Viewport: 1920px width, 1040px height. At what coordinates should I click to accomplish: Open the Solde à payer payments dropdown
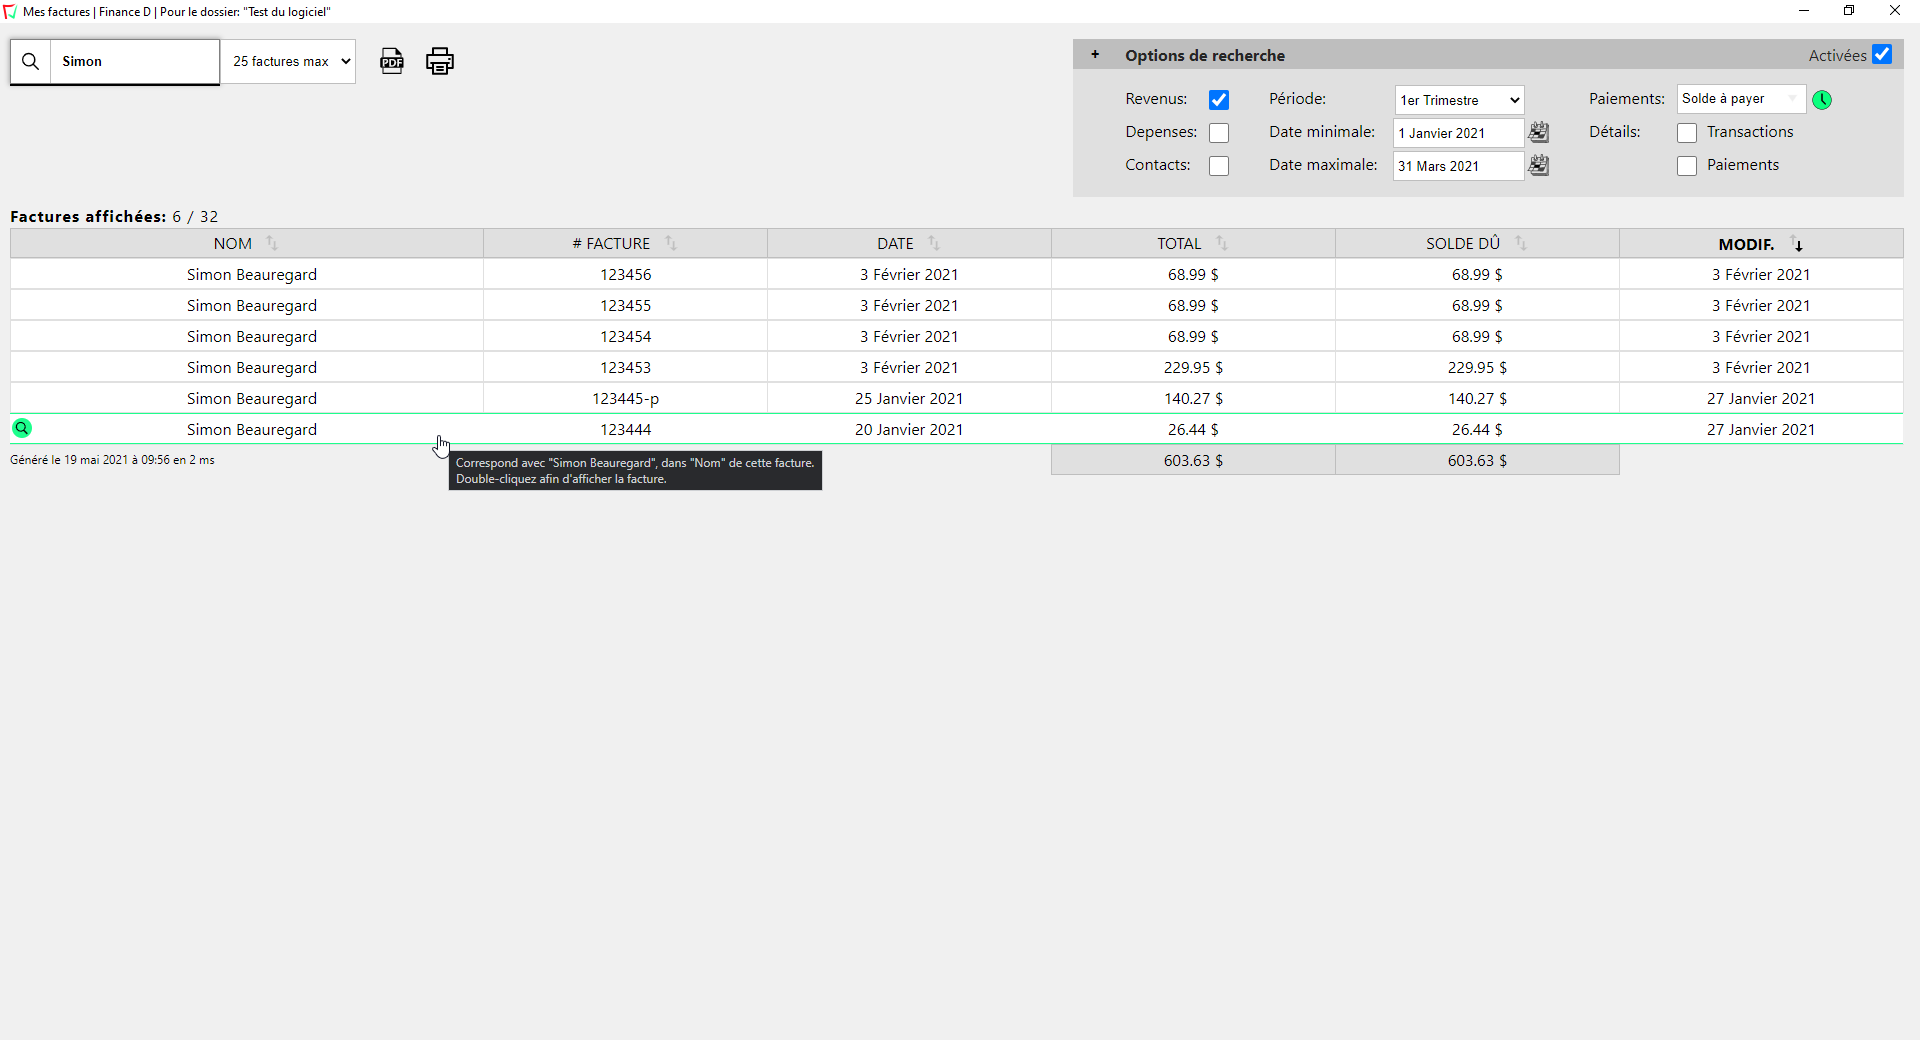[1740, 99]
